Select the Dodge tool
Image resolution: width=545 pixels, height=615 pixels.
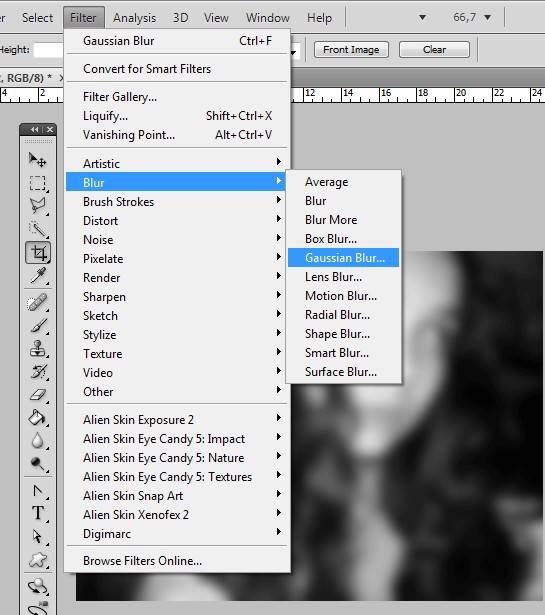coord(38,464)
